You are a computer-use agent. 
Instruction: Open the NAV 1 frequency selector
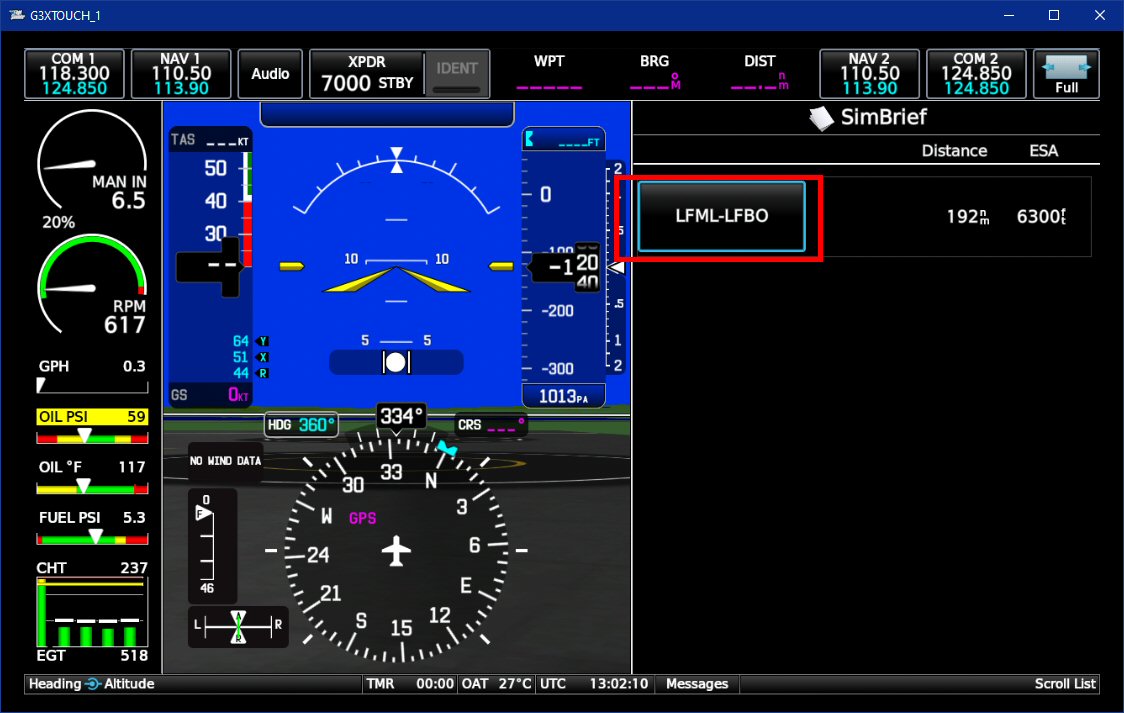pos(181,75)
